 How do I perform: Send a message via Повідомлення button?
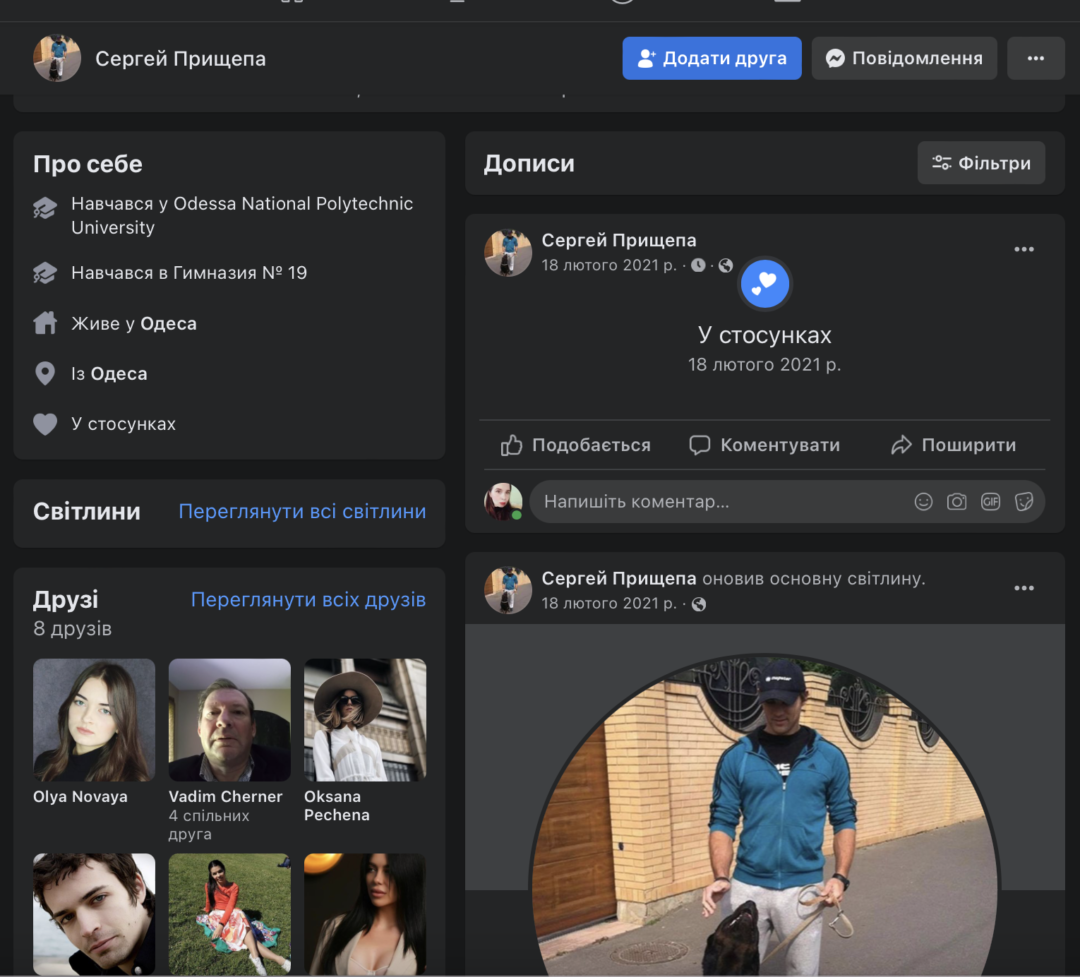click(904, 59)
